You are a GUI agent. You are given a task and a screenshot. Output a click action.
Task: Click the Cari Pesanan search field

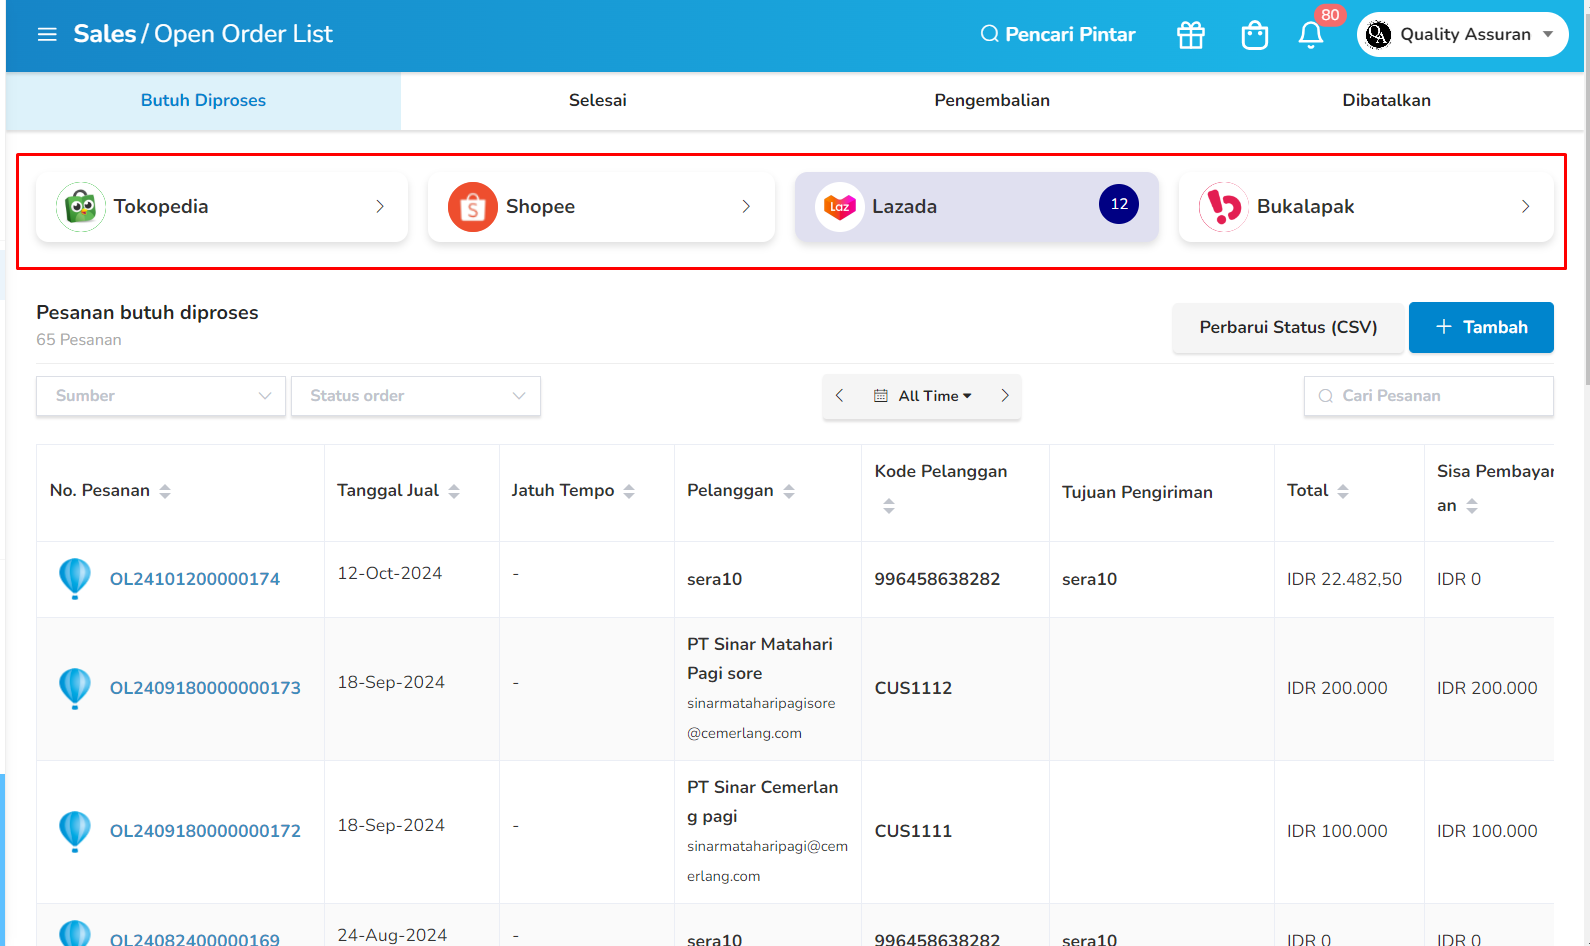[x=1429, y=396]
